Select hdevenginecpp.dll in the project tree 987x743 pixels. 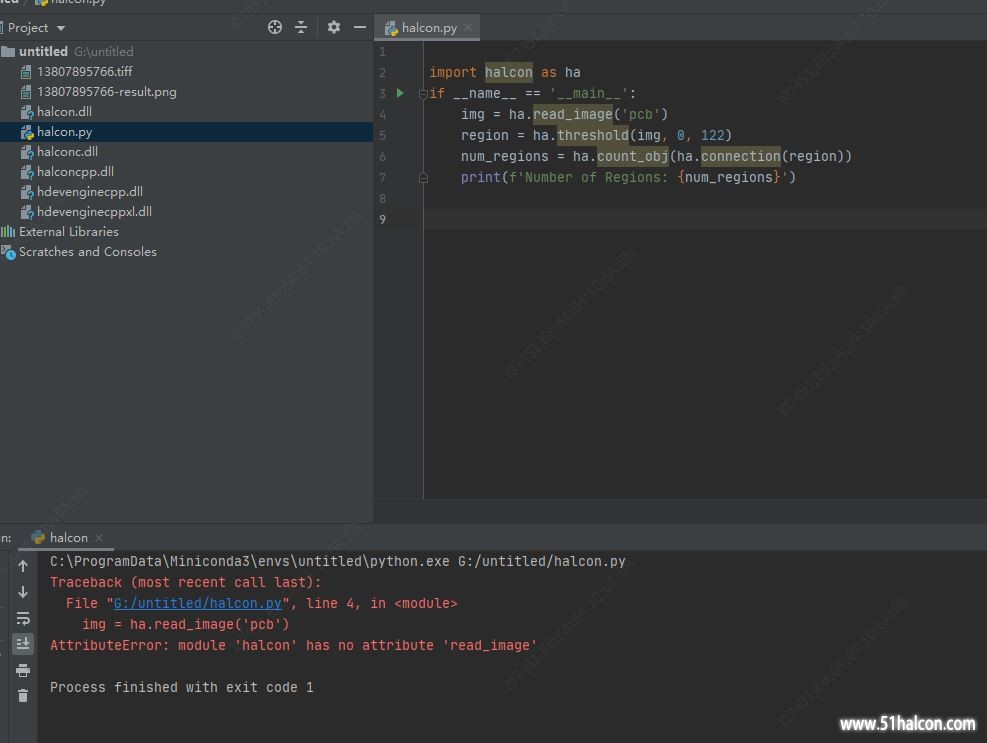coord(89,191)
